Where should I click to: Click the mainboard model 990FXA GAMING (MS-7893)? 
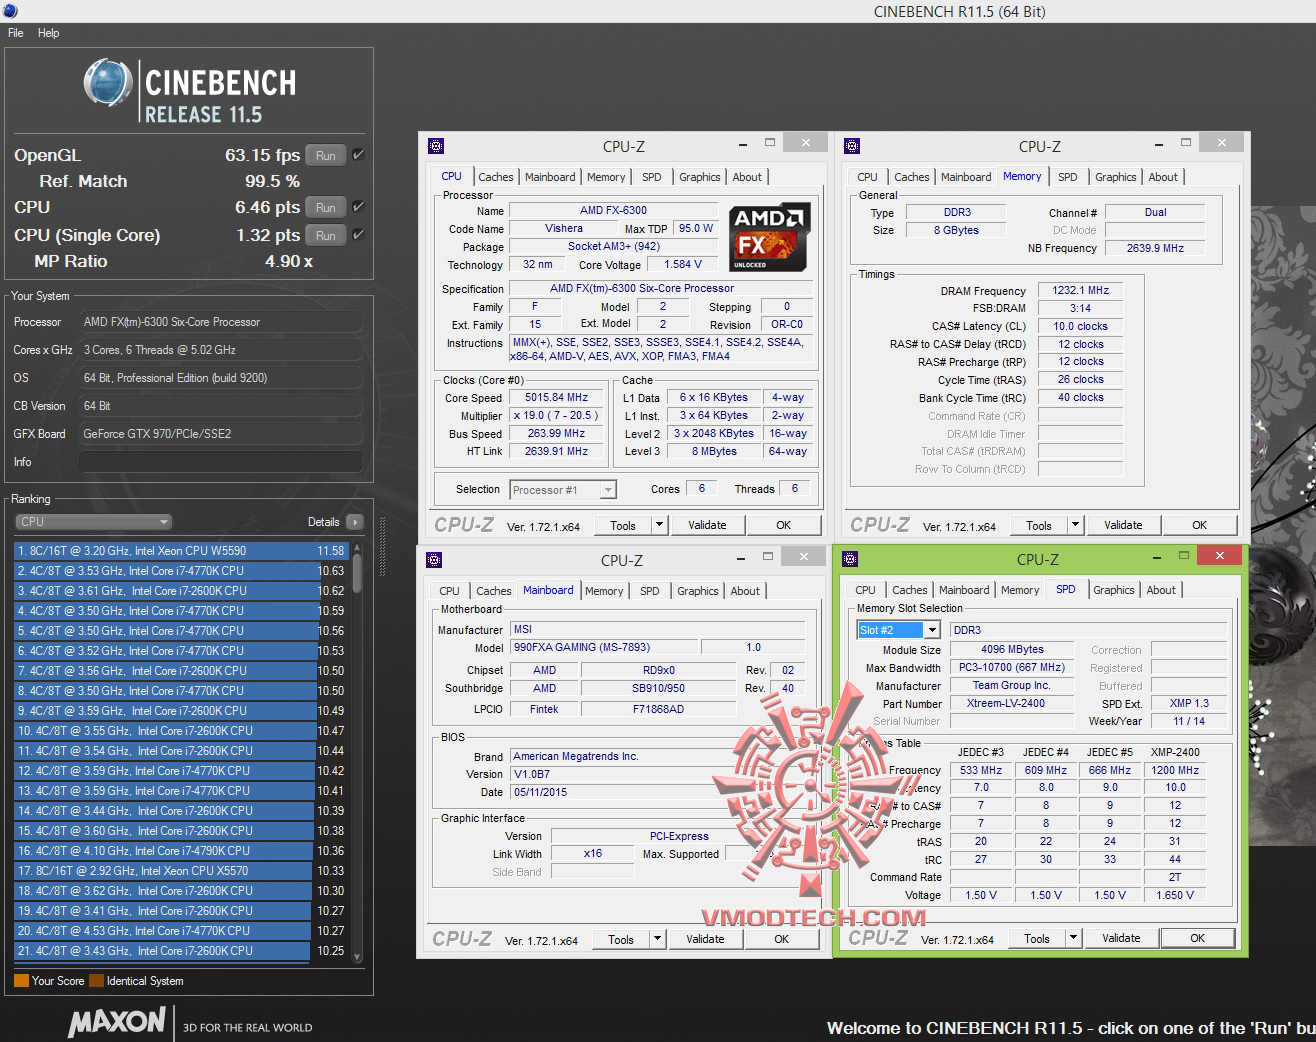603,648
